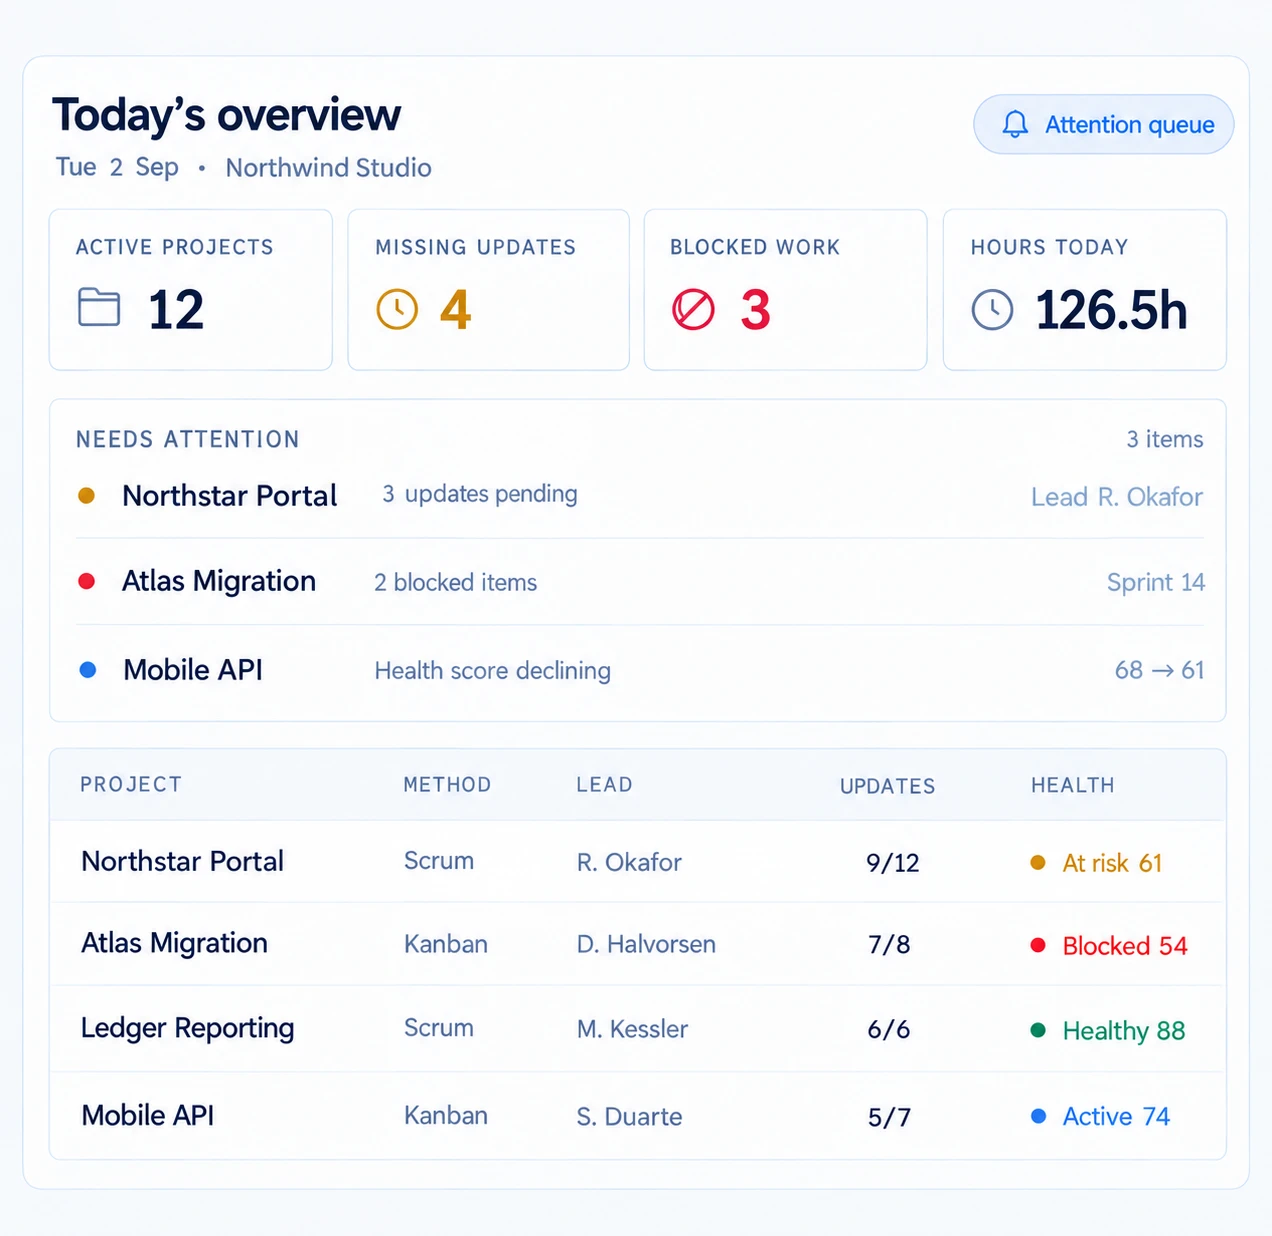Click the orange clock icon for Missing Updates
The height and width of the screenshot is (1236, 1272).
[x=397, y=309]
